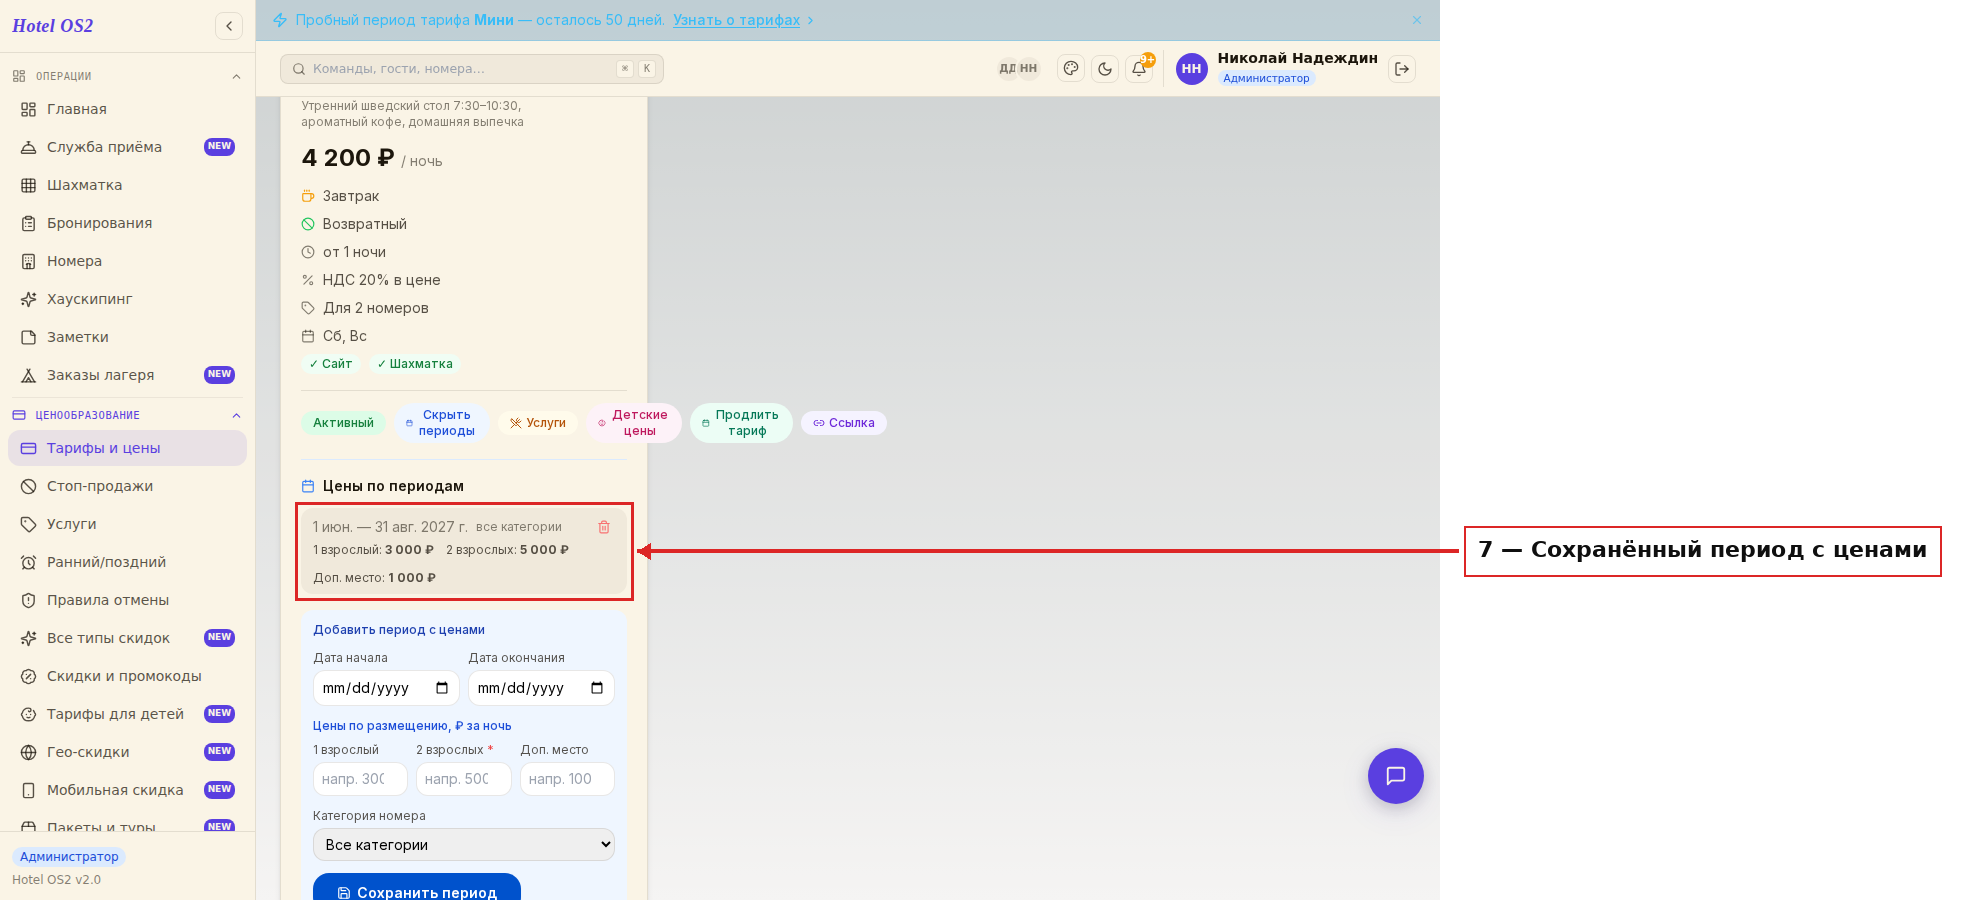
Task: Open the chat bubble widget
Action: [x=1396, y=776]
